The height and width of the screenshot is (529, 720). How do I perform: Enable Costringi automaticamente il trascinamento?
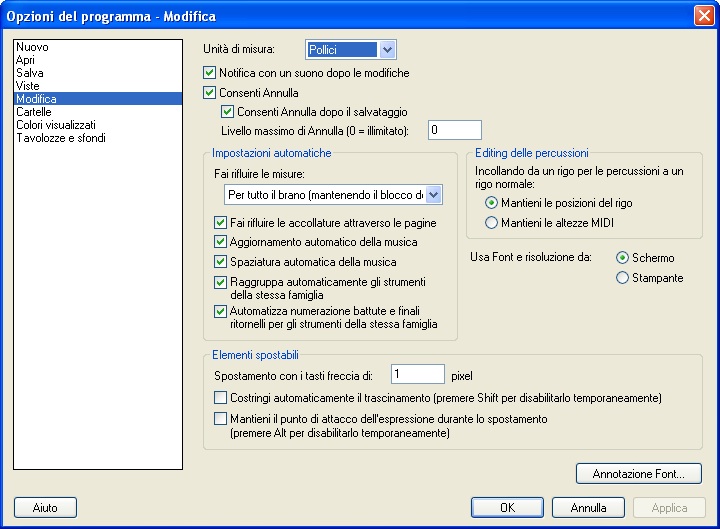[x=221, y=398]
